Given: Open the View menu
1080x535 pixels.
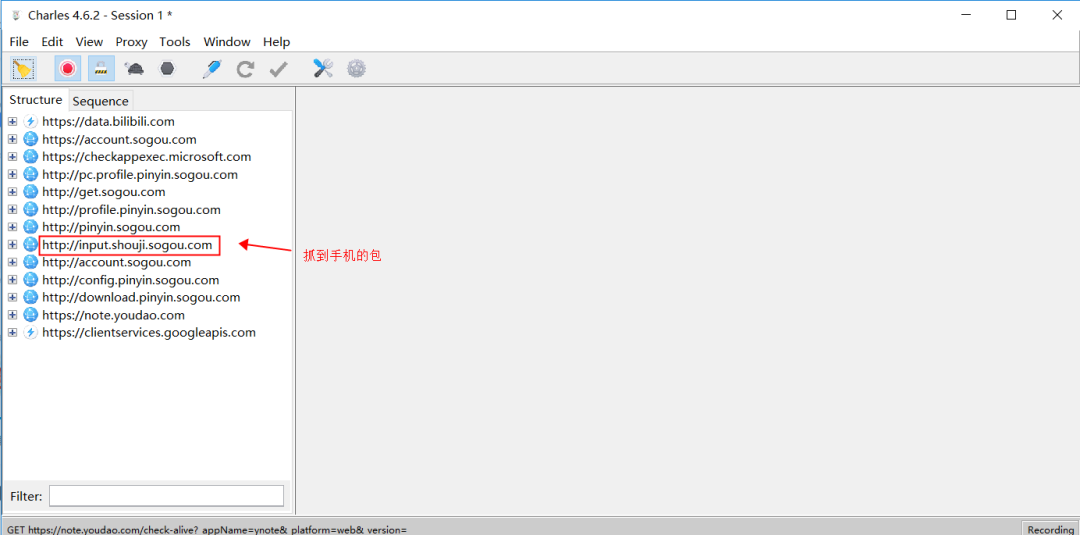Looking at the screenshot, I should pyautogui.click(x=89, y=42).
